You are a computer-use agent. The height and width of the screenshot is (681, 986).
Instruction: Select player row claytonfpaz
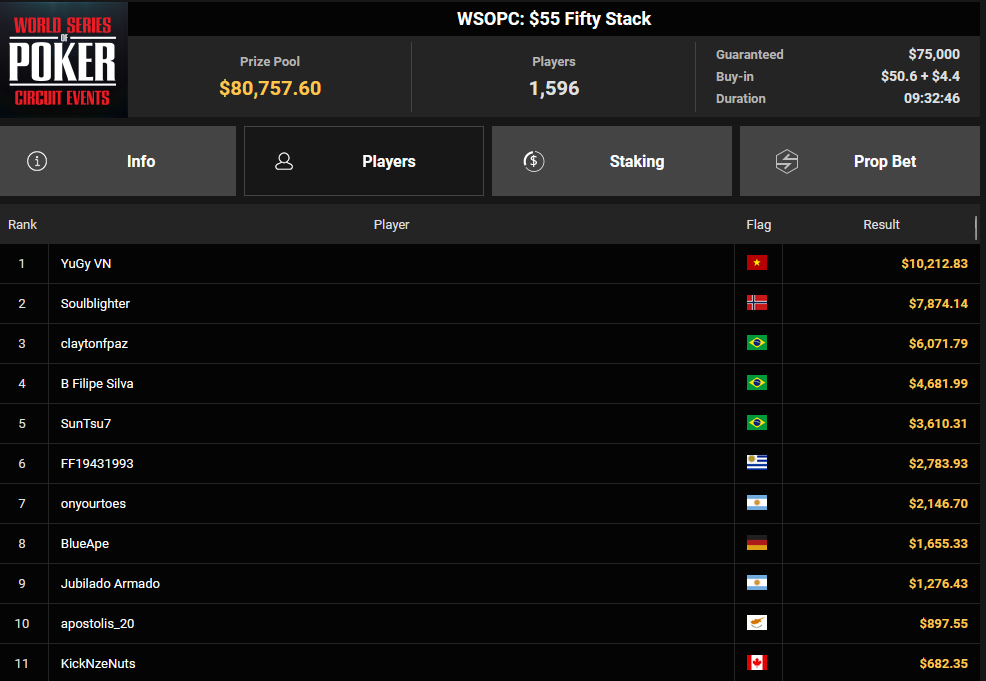pos(490,343)
